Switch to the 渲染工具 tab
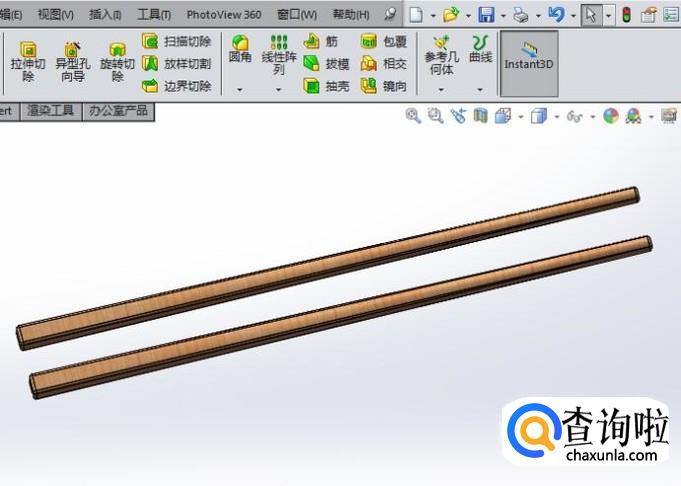Viewport: 681px width, 486px height. tap(51, 111)
